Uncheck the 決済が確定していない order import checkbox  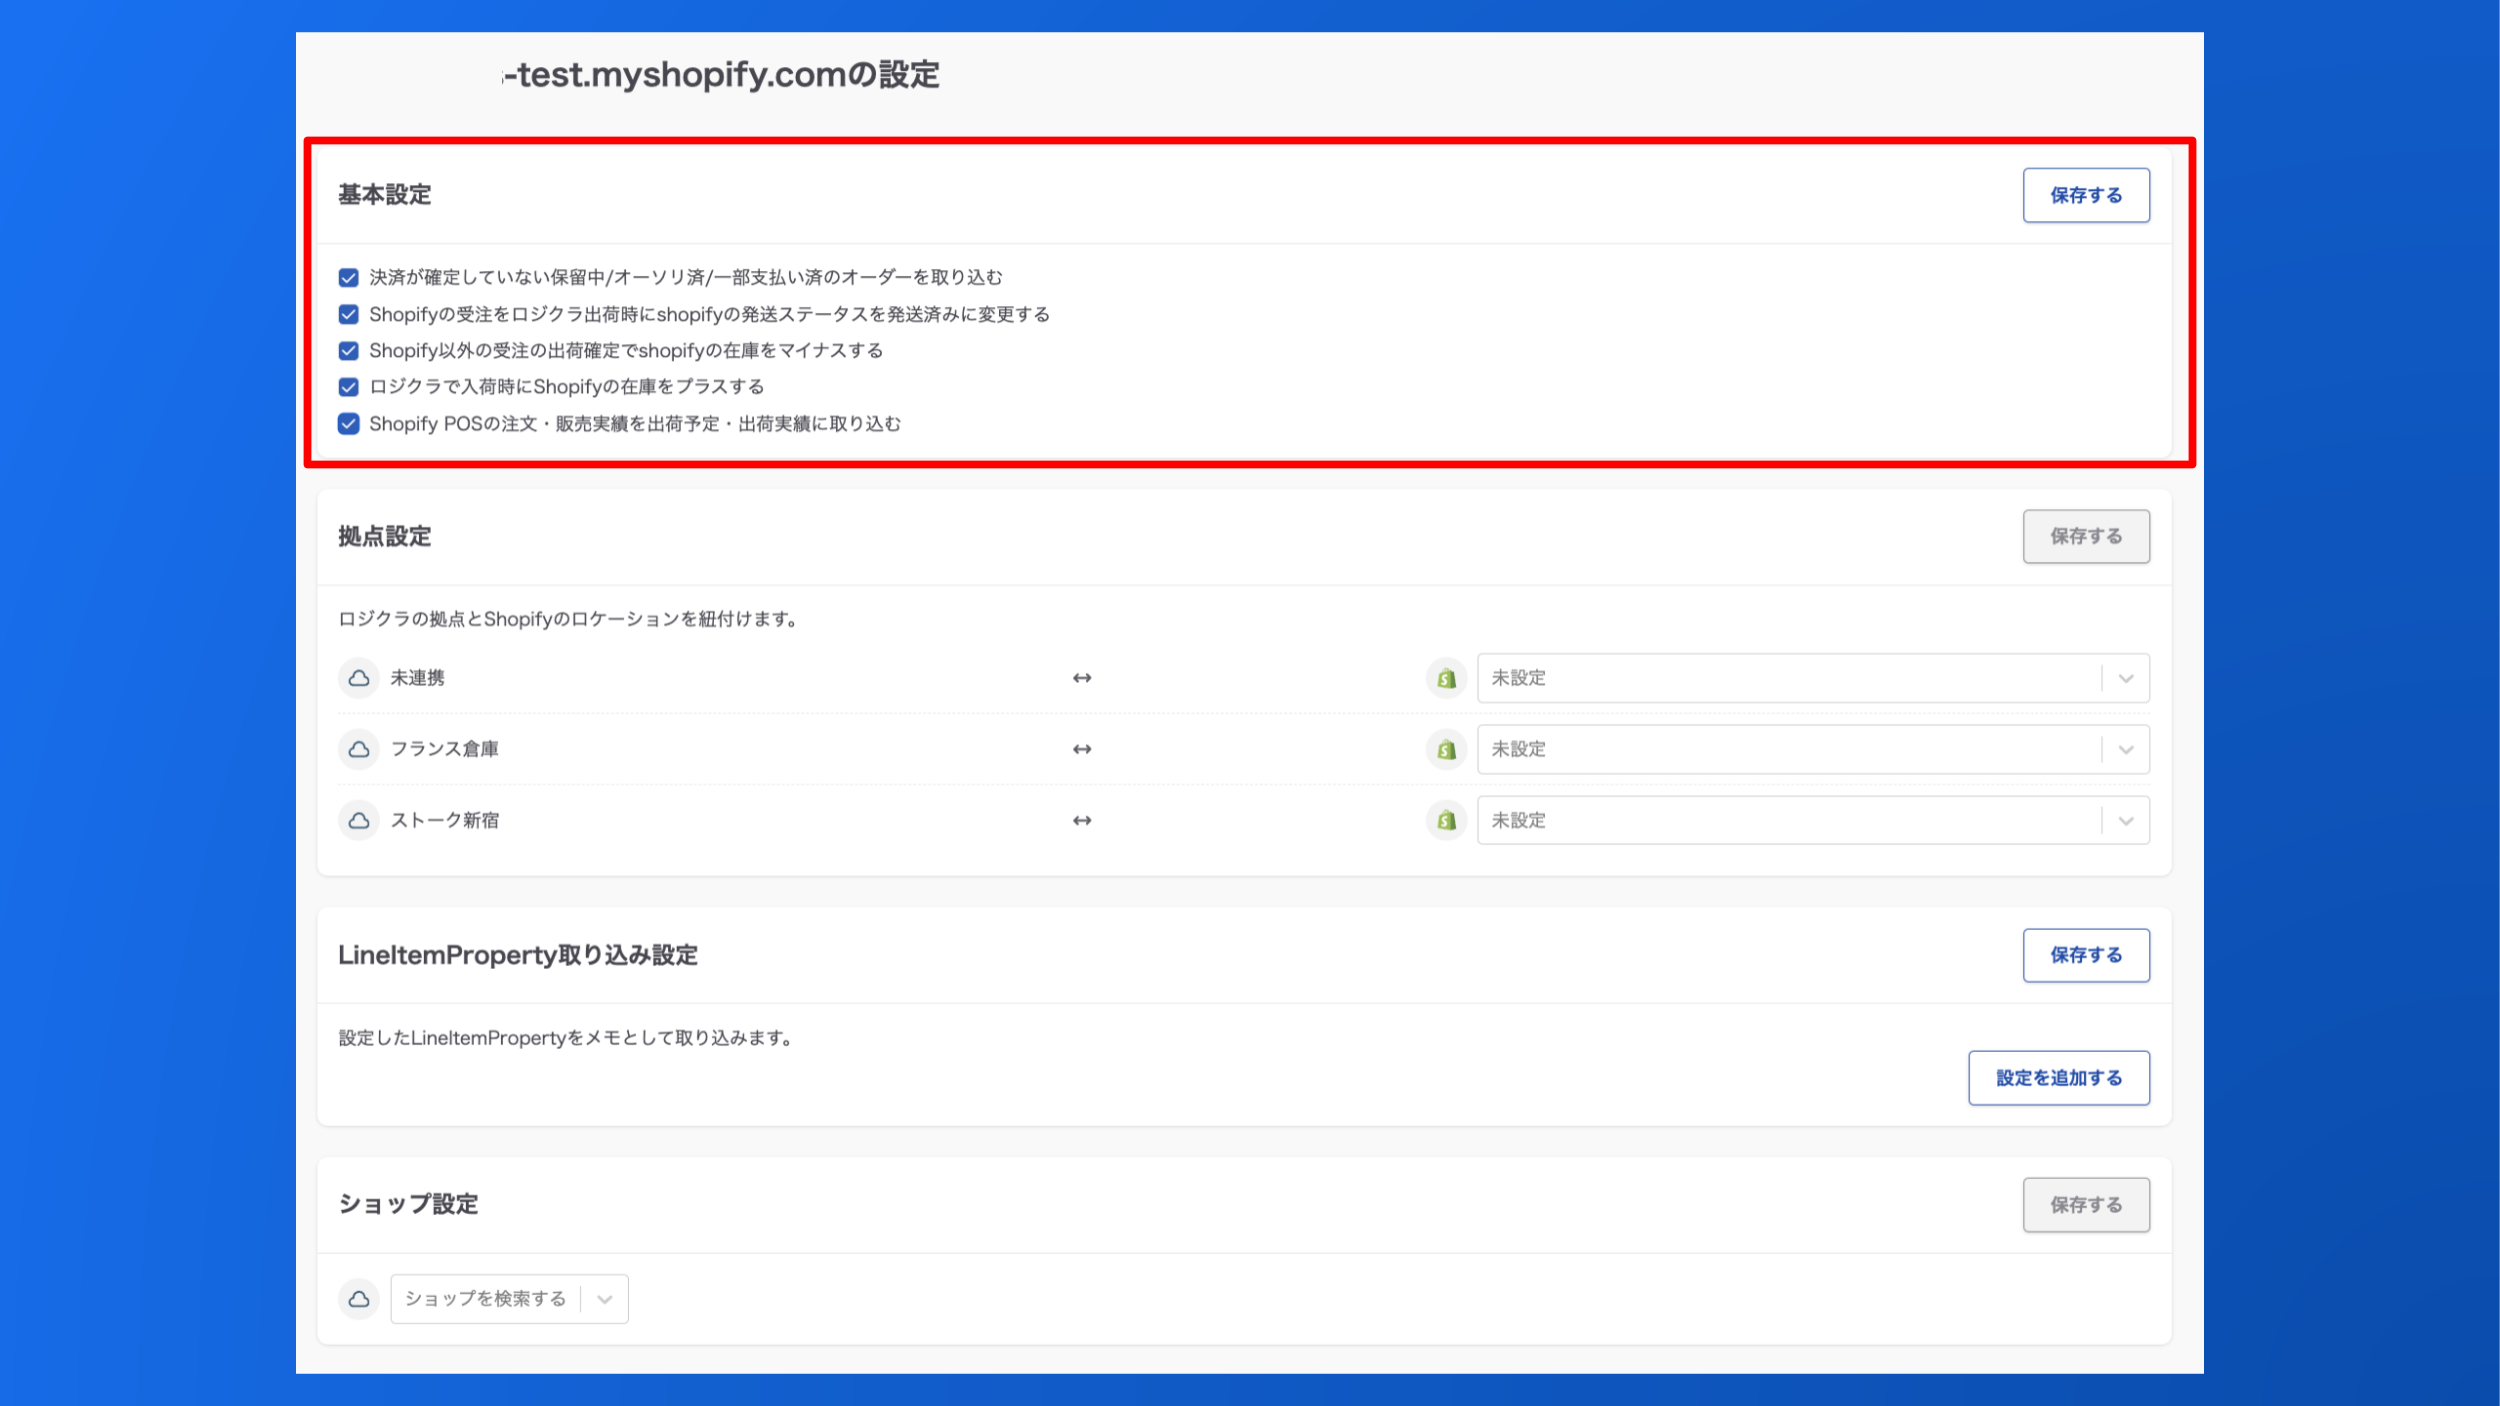(x=348, y=277)
